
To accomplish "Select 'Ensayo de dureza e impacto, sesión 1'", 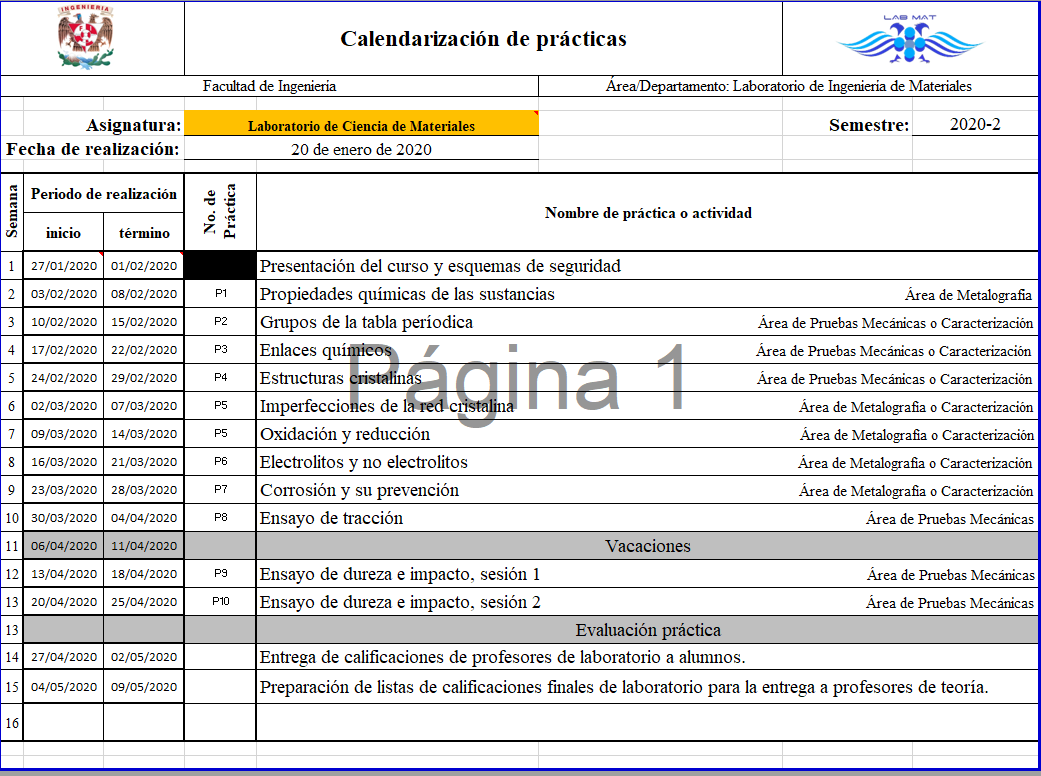I will pos(400,574).
